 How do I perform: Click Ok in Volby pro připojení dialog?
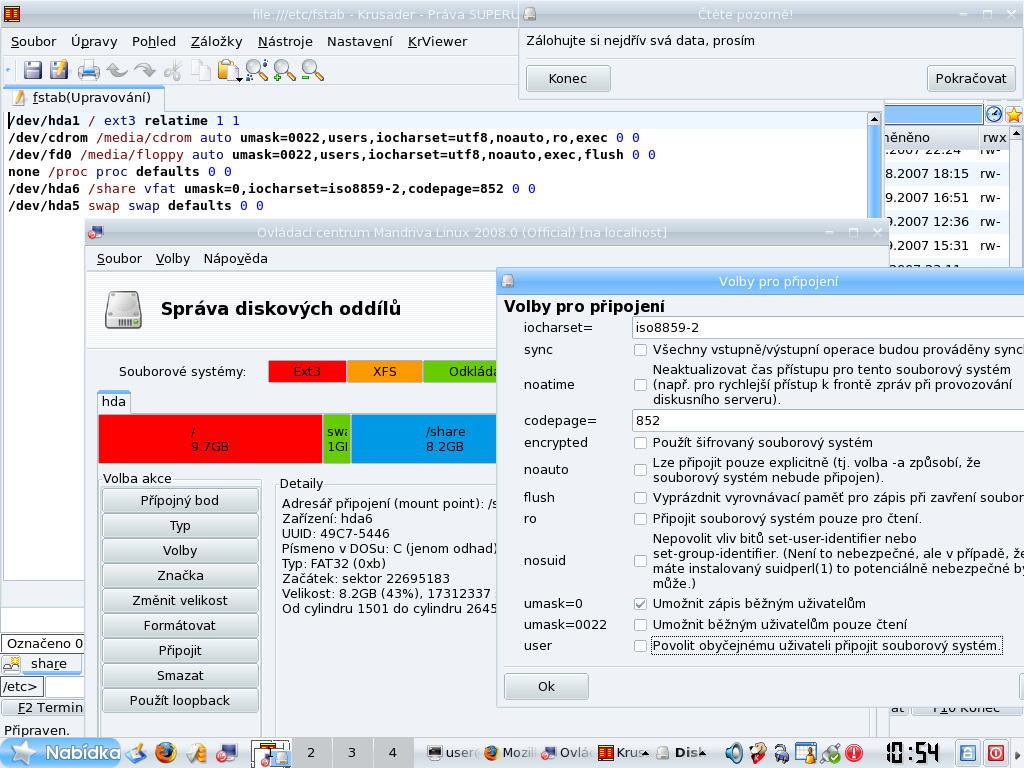click(x=546, y=686)
